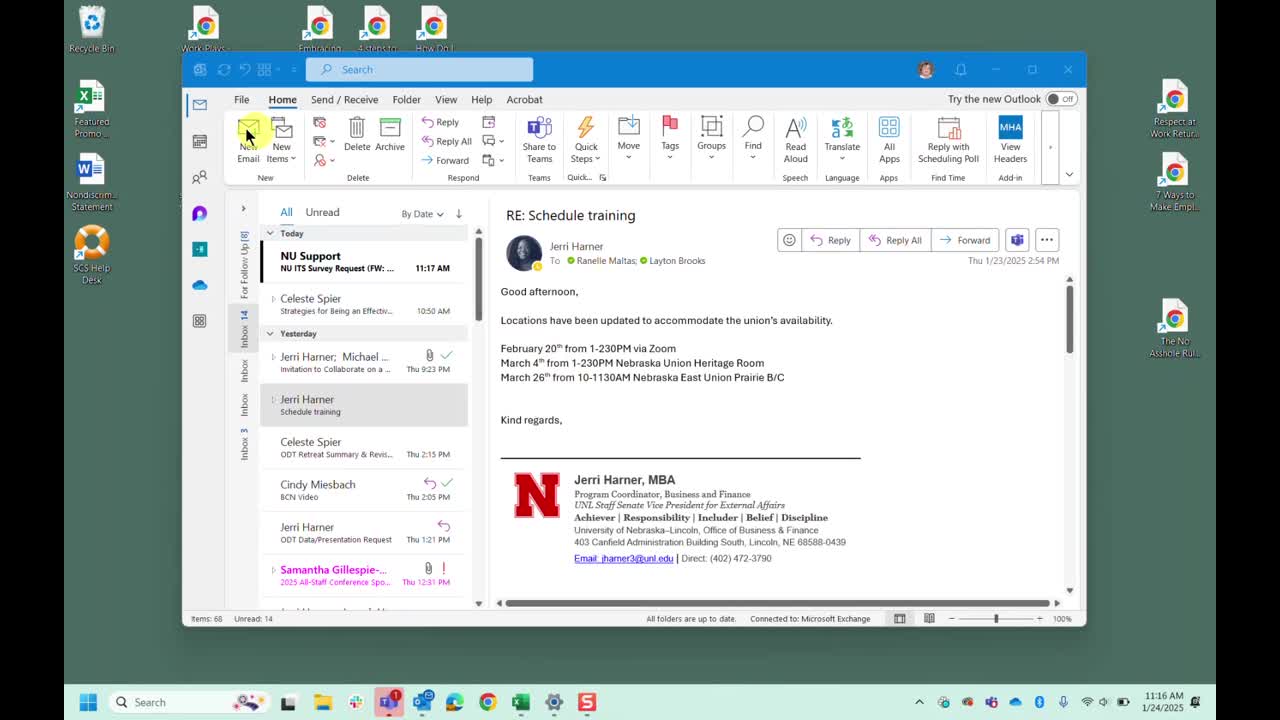Open NU Support ITS Survey email

(x=364, y=262)
